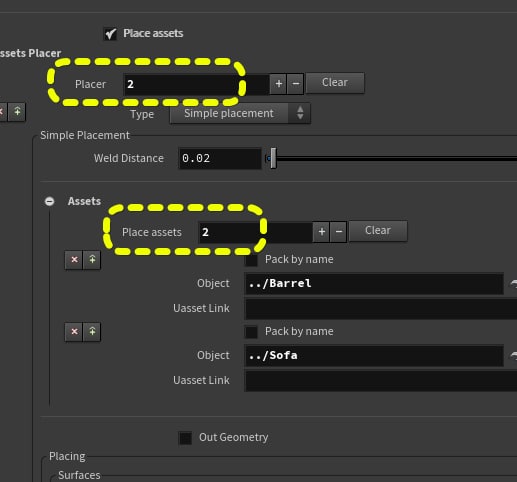Click the Simple Placement group heading
517x482 pixels.
pyautogui.click(x=85, y=135)
